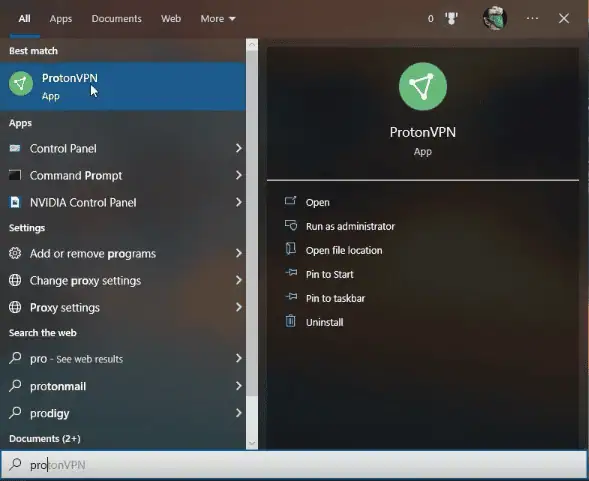Click the Pin to Start pin icon

pos(291,272)
